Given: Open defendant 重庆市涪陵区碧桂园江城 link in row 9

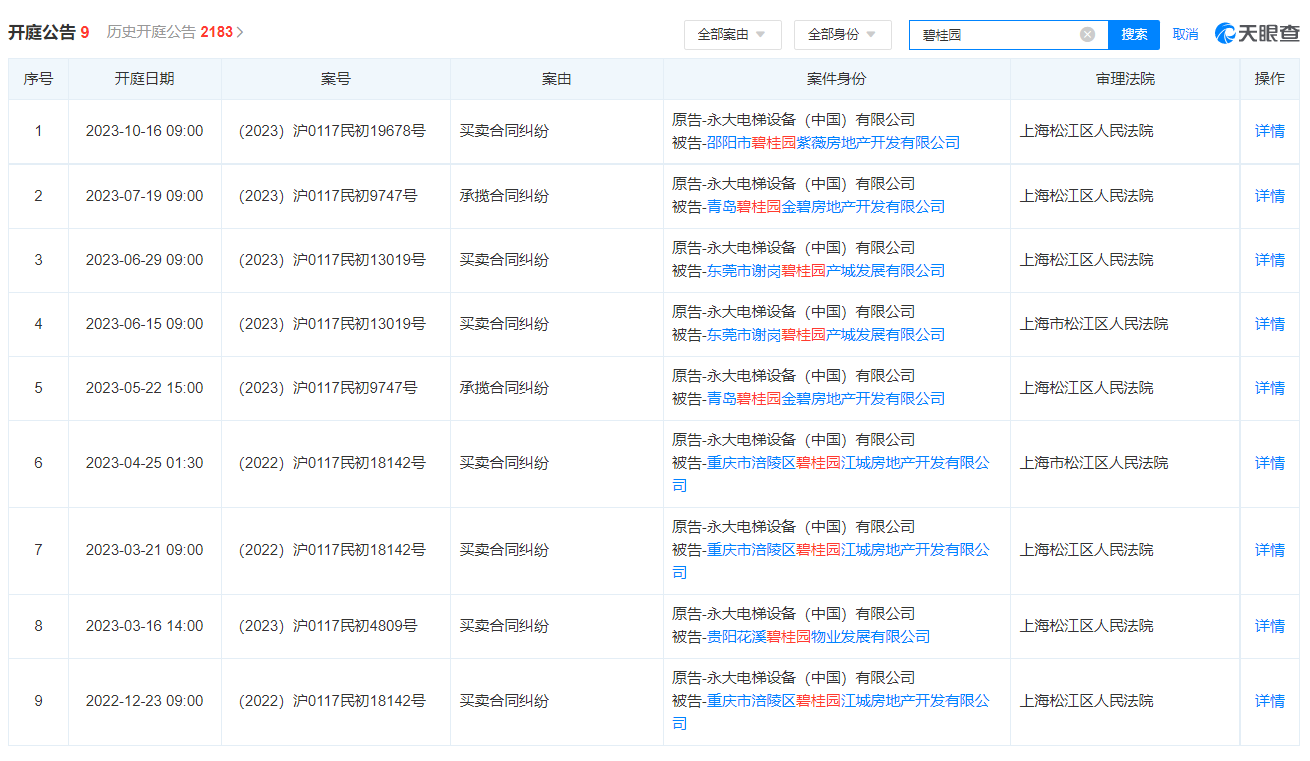Looking at the screenshot, I should (848, 701).
